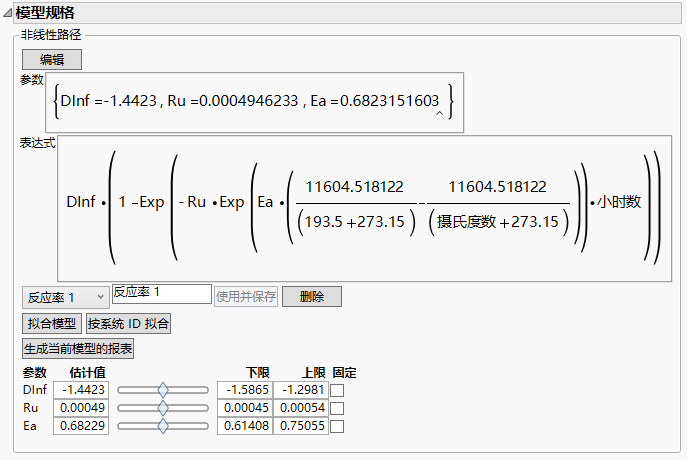
Task: Click the DInf lower limit field -1.5865
Action: (245, 390)
